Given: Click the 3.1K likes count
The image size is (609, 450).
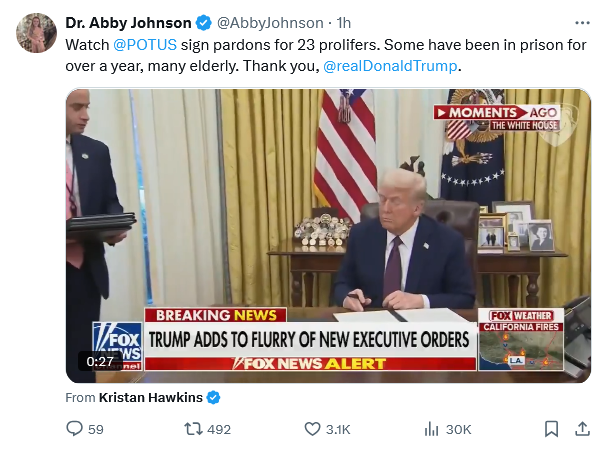Looking at the screenshot, I should [338, 429].
